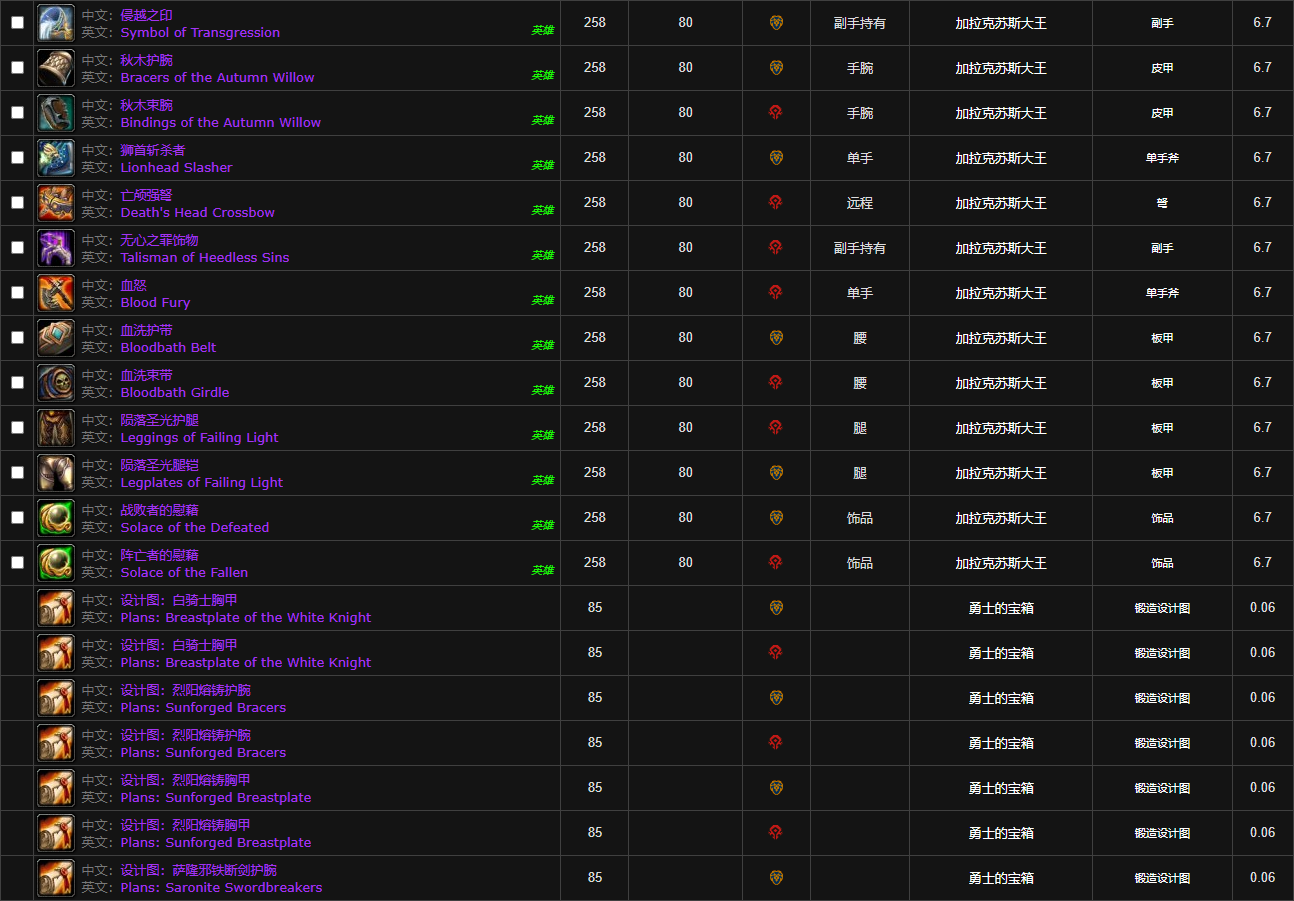This screenshot has width=1294, height=901.
Task: Check the Bracers of the Autumn Willow checkbox
Action: point(17,68)
